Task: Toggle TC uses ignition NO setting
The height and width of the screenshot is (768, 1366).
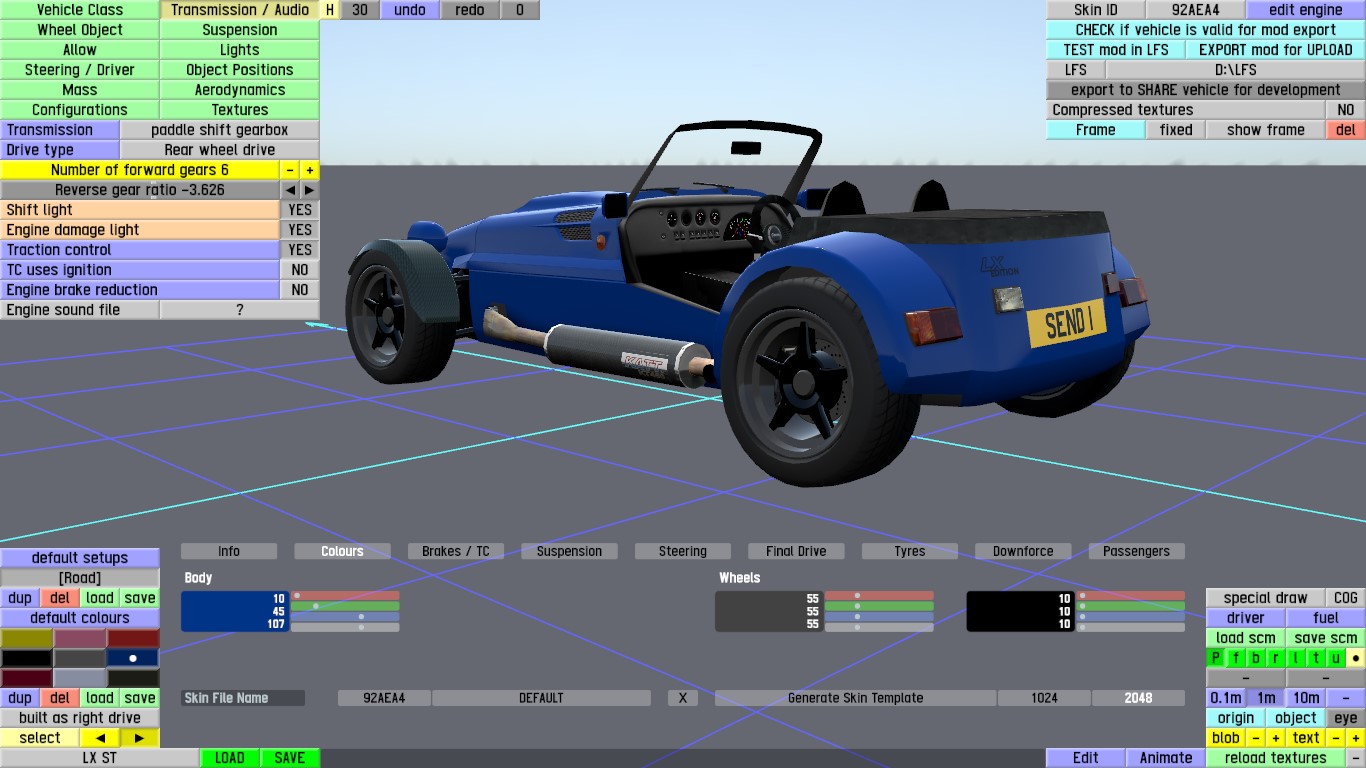Action: [x=300, y=270]
